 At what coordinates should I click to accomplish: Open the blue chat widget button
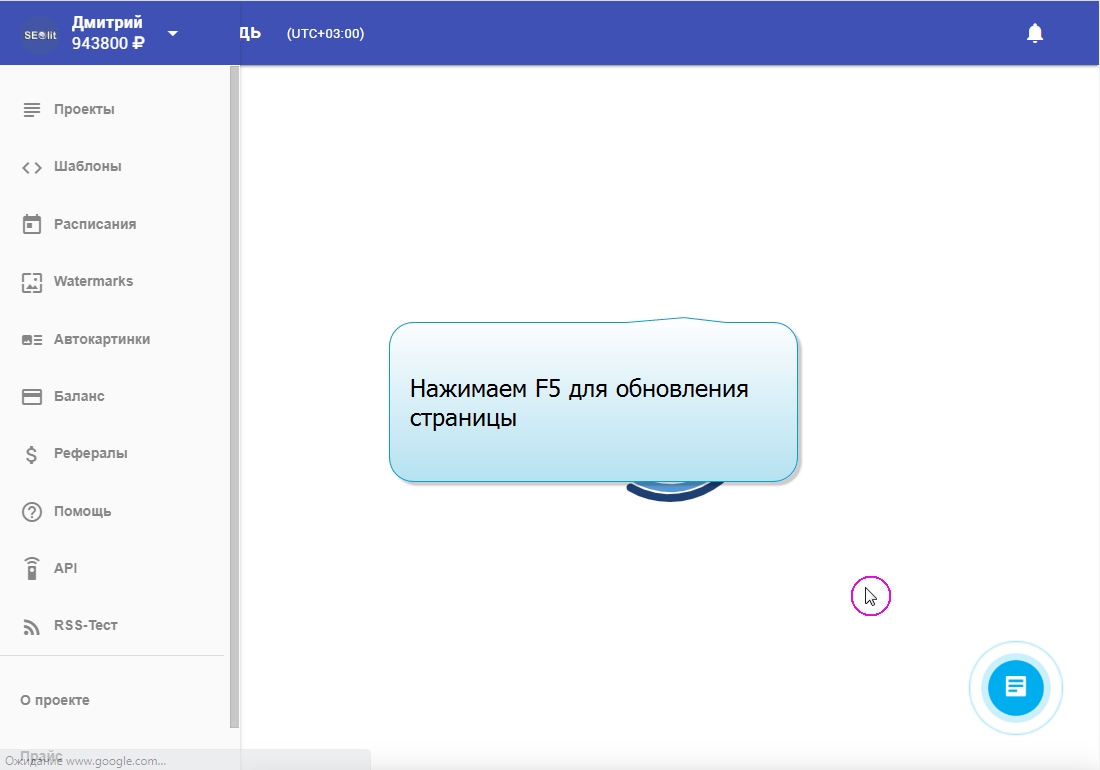[x=1015, y=687]
